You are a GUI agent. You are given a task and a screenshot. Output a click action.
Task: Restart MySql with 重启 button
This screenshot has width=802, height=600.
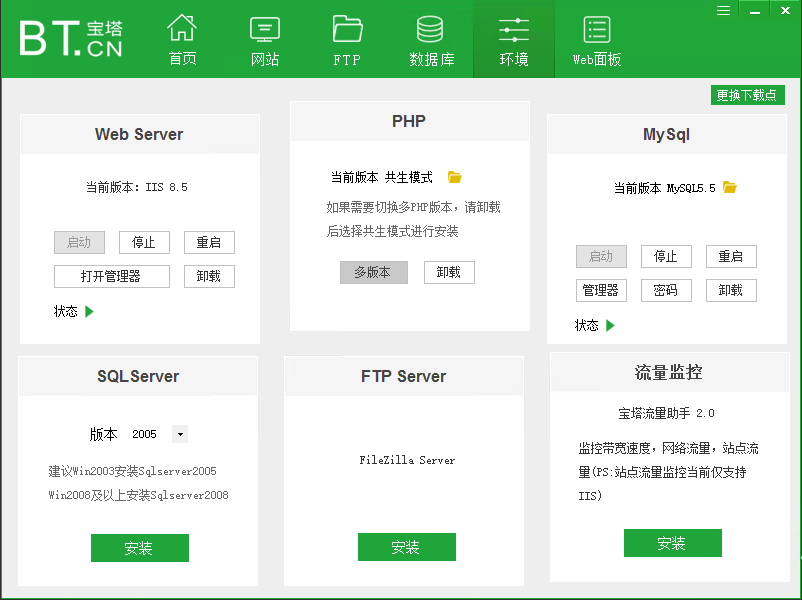[x=731, y=256]
